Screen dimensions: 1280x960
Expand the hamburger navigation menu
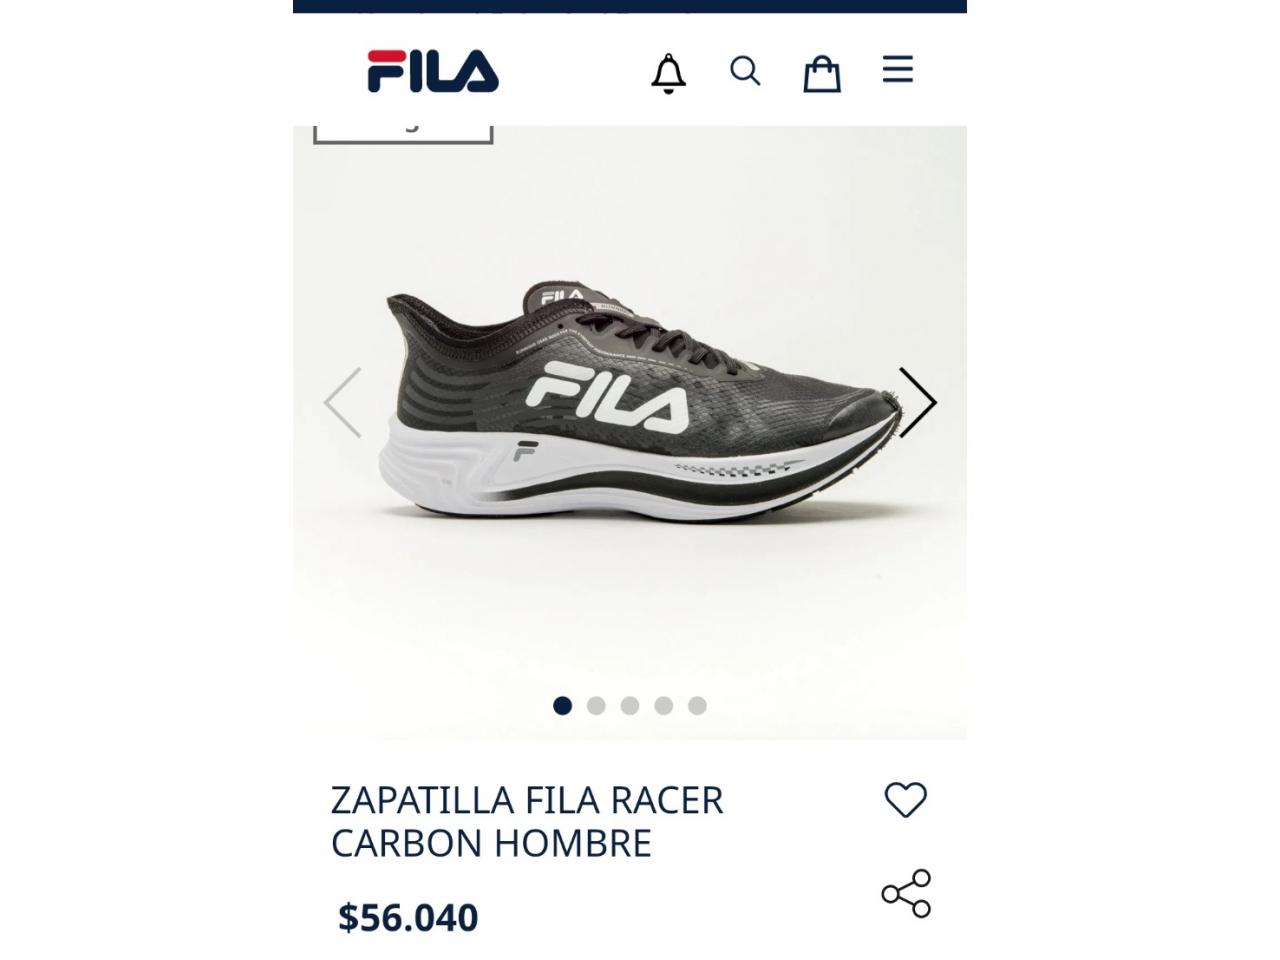tap(898, 69)
